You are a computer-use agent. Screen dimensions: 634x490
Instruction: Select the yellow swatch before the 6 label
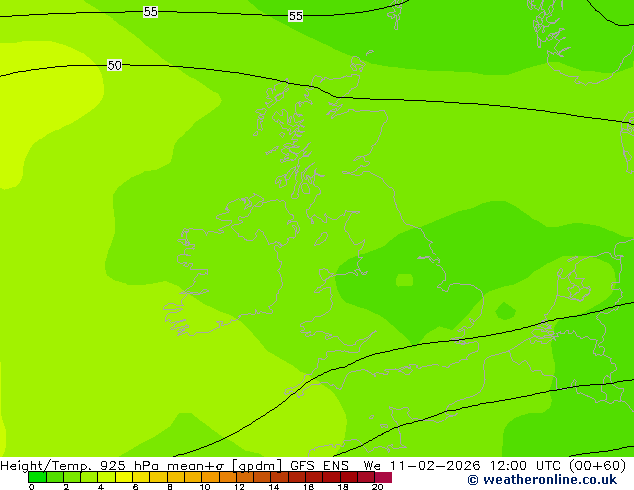[124, 477]
